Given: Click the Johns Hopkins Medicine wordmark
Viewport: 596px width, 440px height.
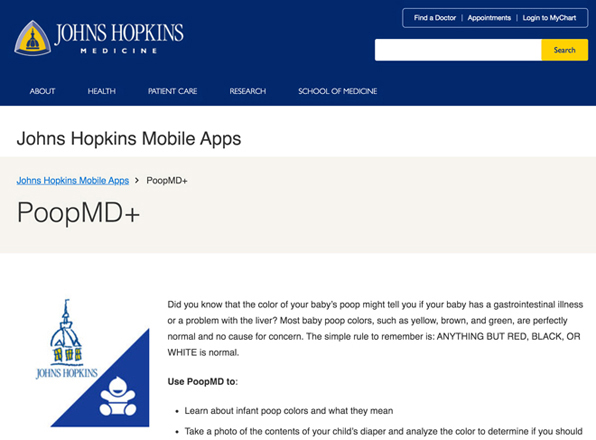Looking at the screenshot, I should click(119, 38).
